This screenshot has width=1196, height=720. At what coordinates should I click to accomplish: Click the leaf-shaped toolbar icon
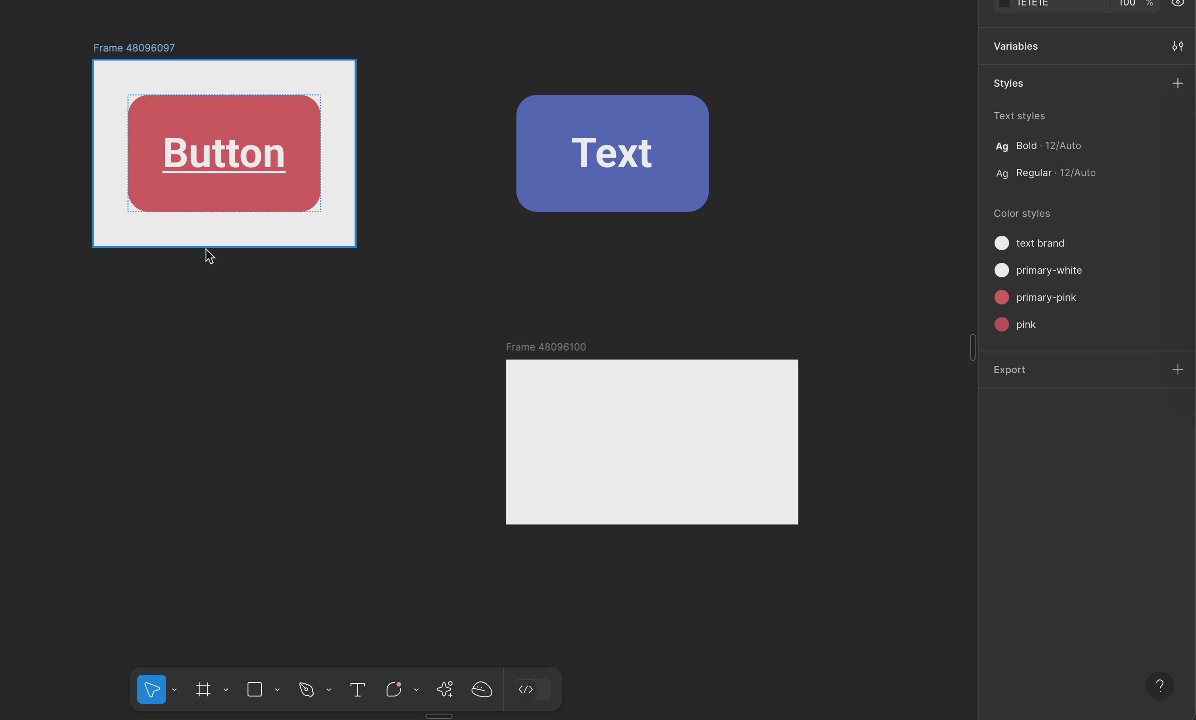pyautogui.click(x=482, y=689)
